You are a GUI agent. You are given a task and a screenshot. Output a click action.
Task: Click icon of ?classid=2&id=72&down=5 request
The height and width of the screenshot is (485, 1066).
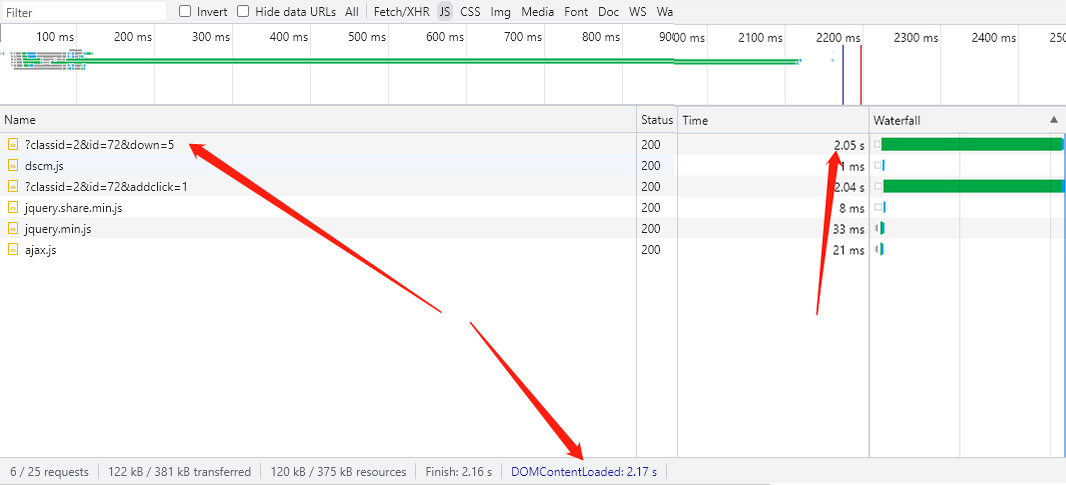pyautogui.click(x=13, y=145)
